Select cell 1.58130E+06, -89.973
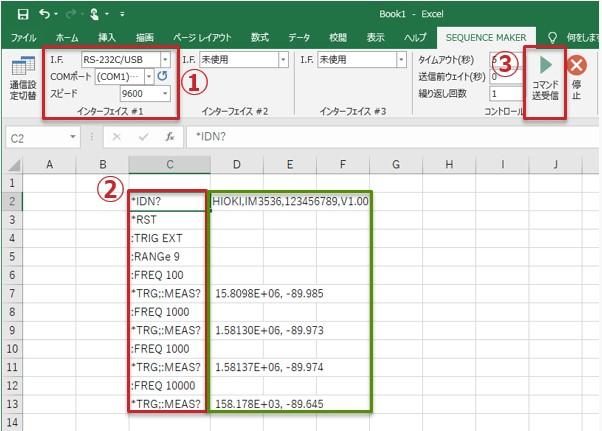Viewport: 602px width, 431px height. 269,330
